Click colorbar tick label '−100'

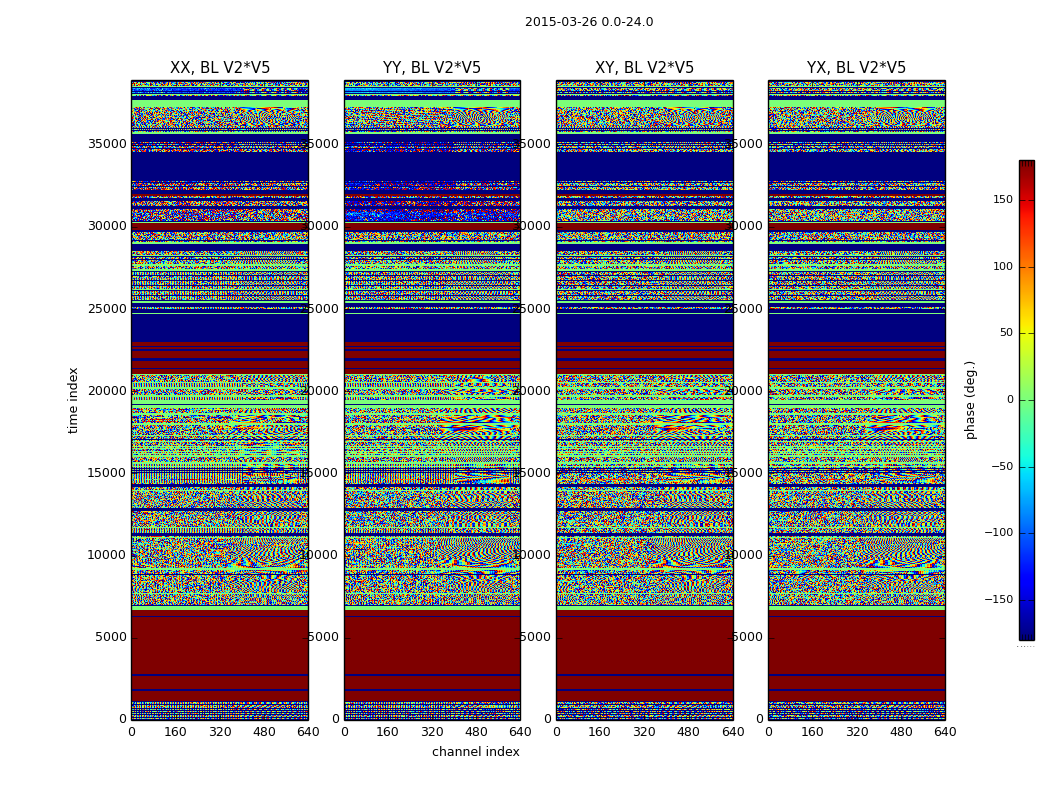pyautogui.click(x=998, y=533)
